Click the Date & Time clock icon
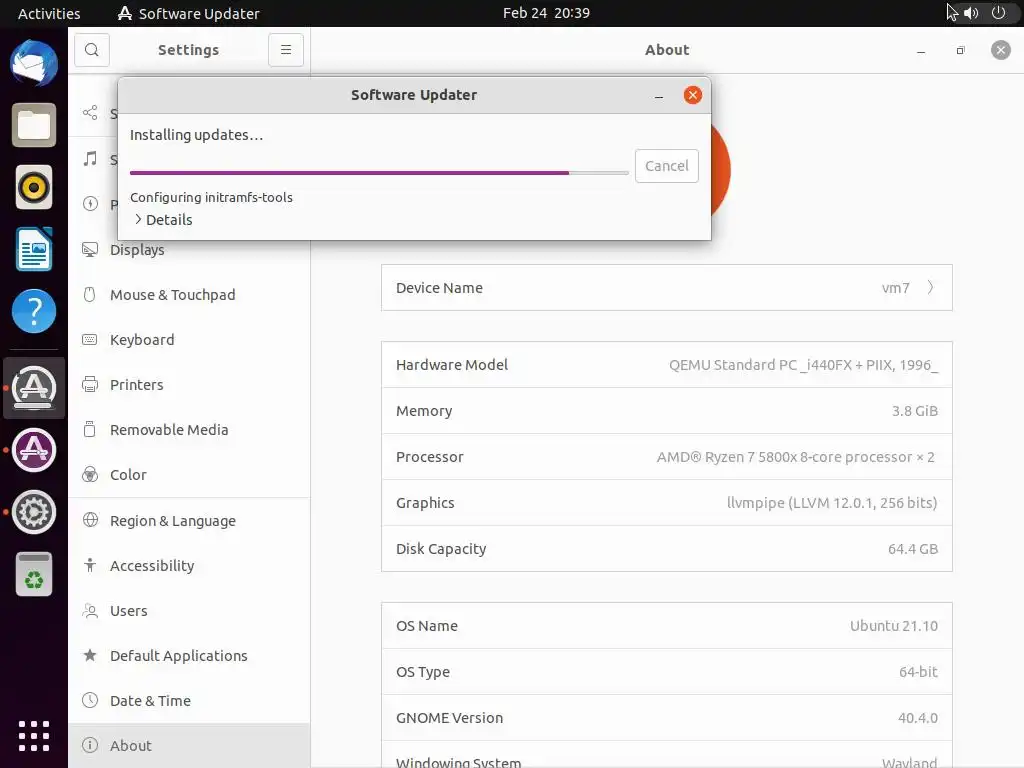The width and height of the screenshot is (1024, 768). tap(90, 700)
